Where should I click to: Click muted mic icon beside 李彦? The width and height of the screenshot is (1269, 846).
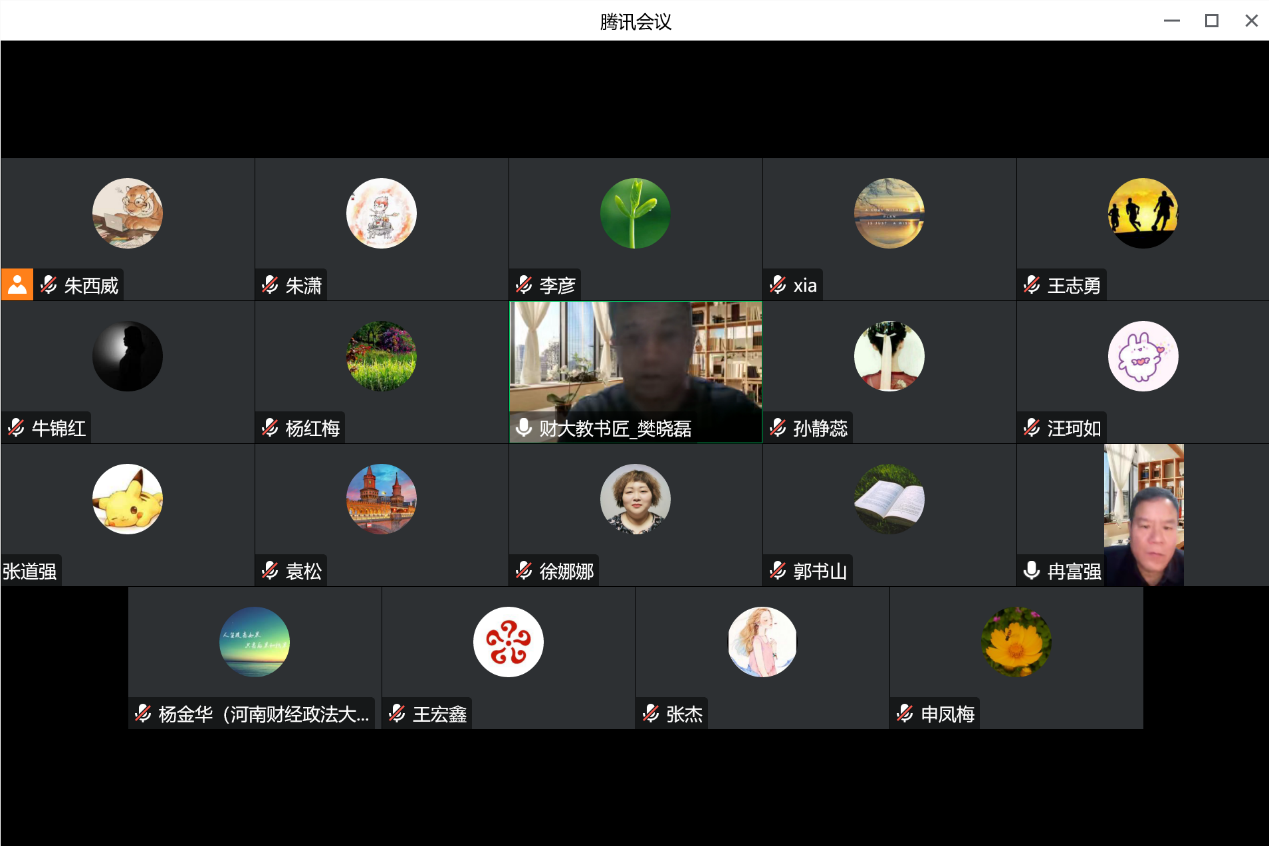pyautogui.click(x=523, y=285)
